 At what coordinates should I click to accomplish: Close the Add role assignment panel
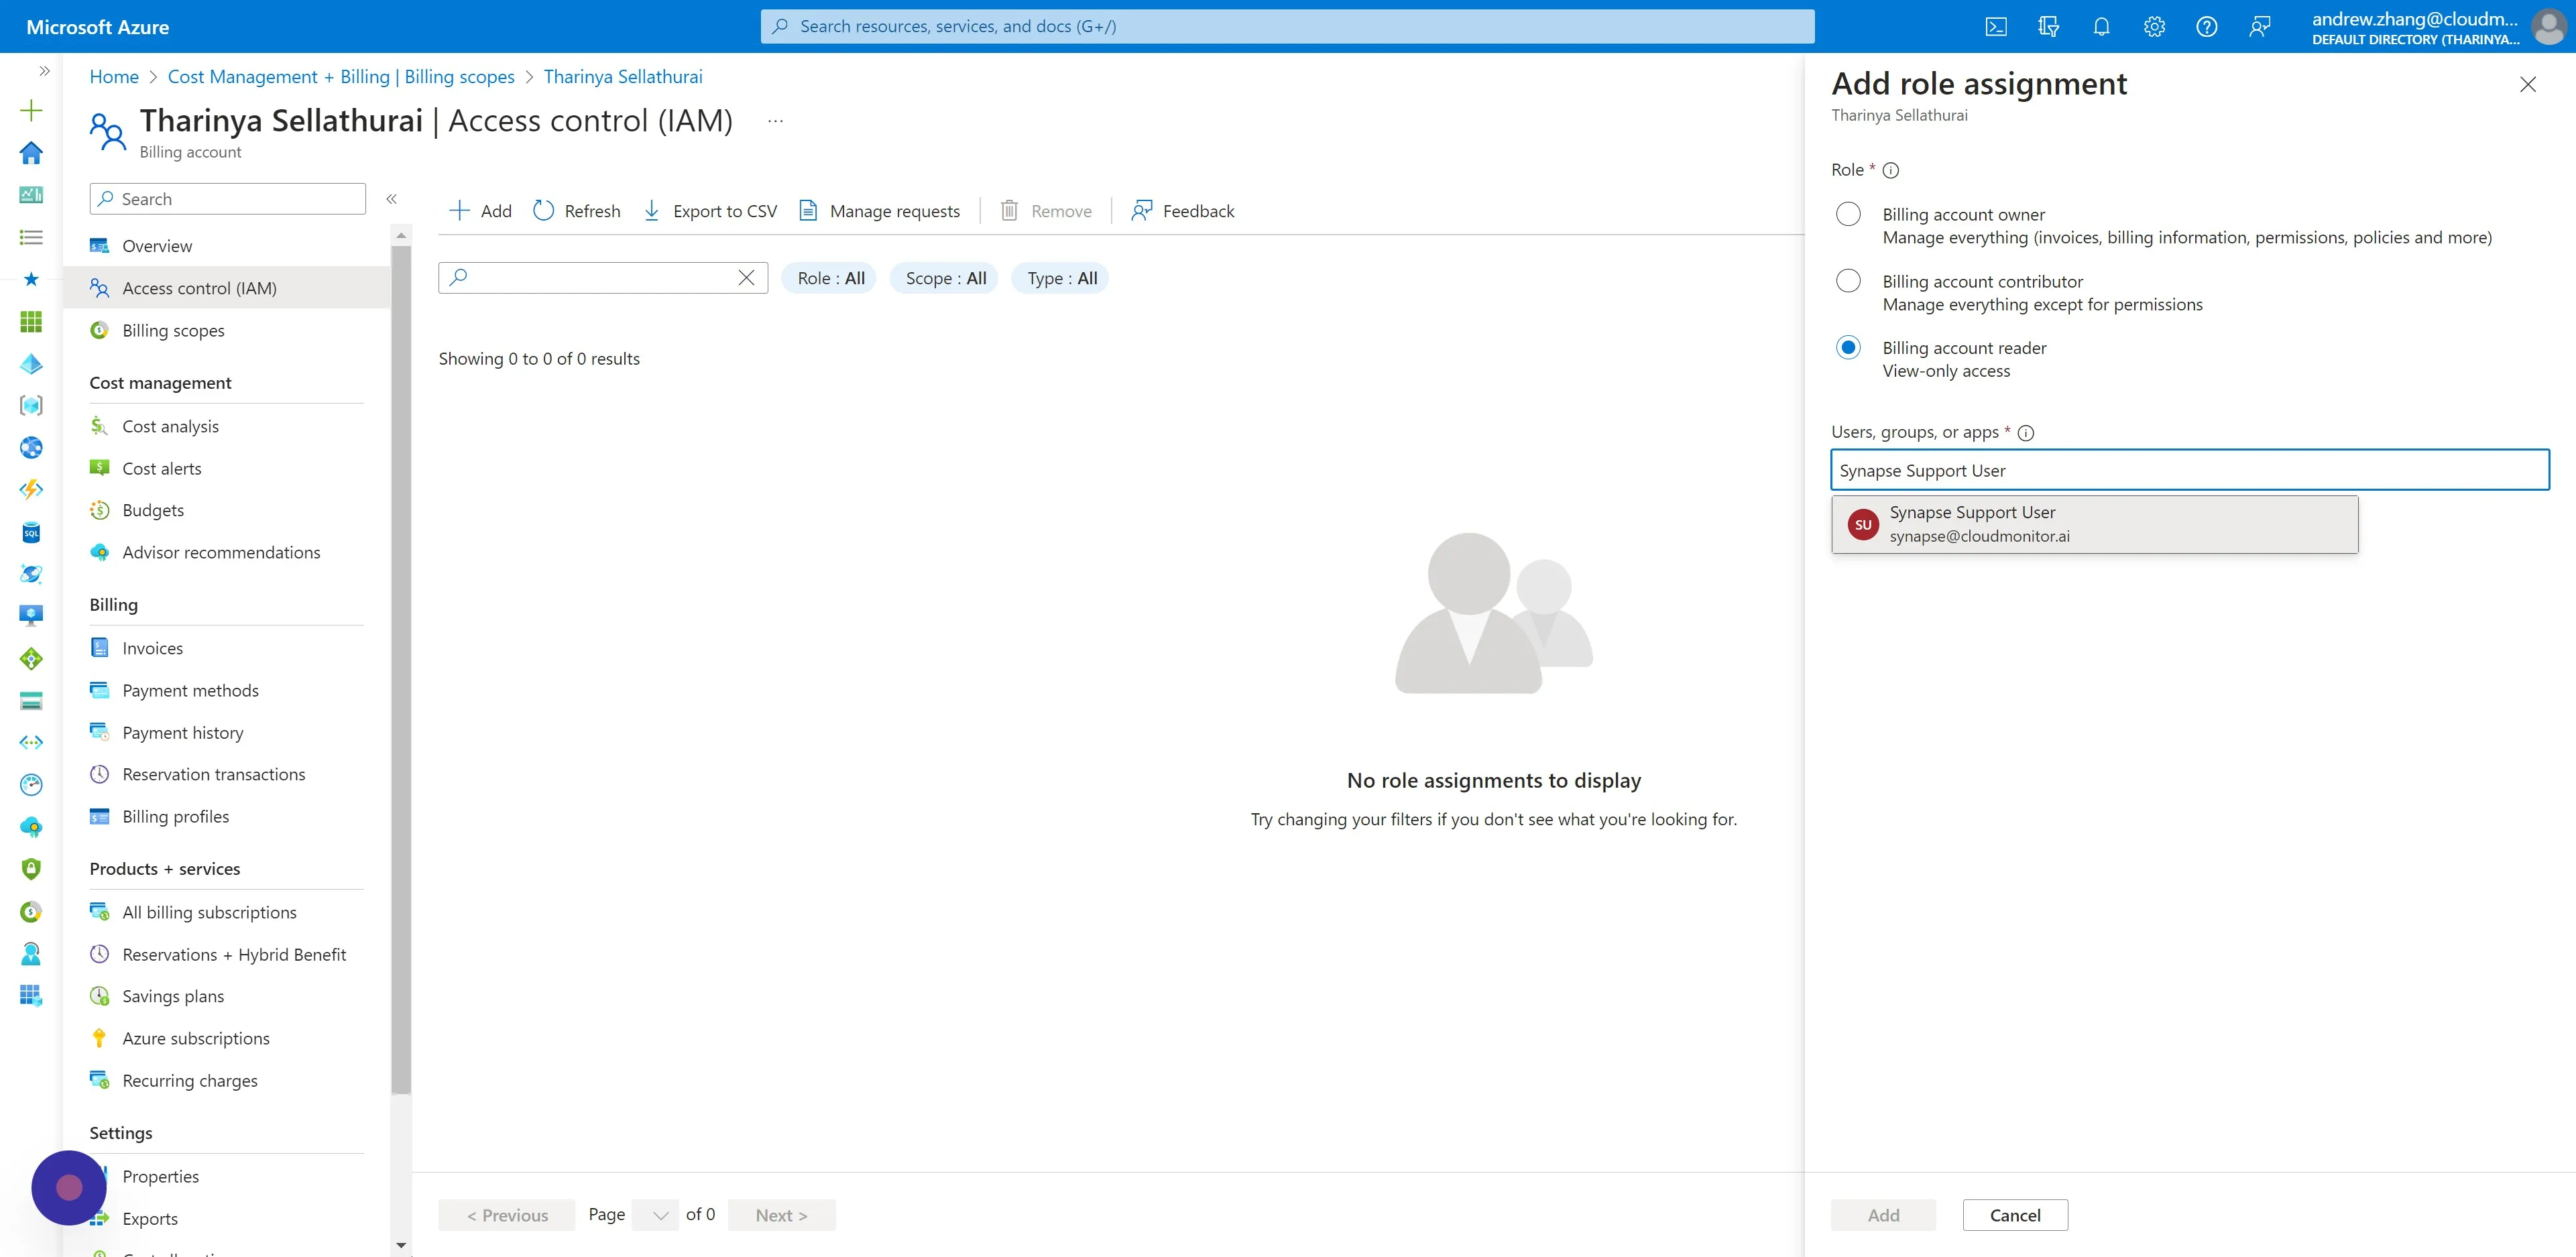click(x=2527, y=84)
